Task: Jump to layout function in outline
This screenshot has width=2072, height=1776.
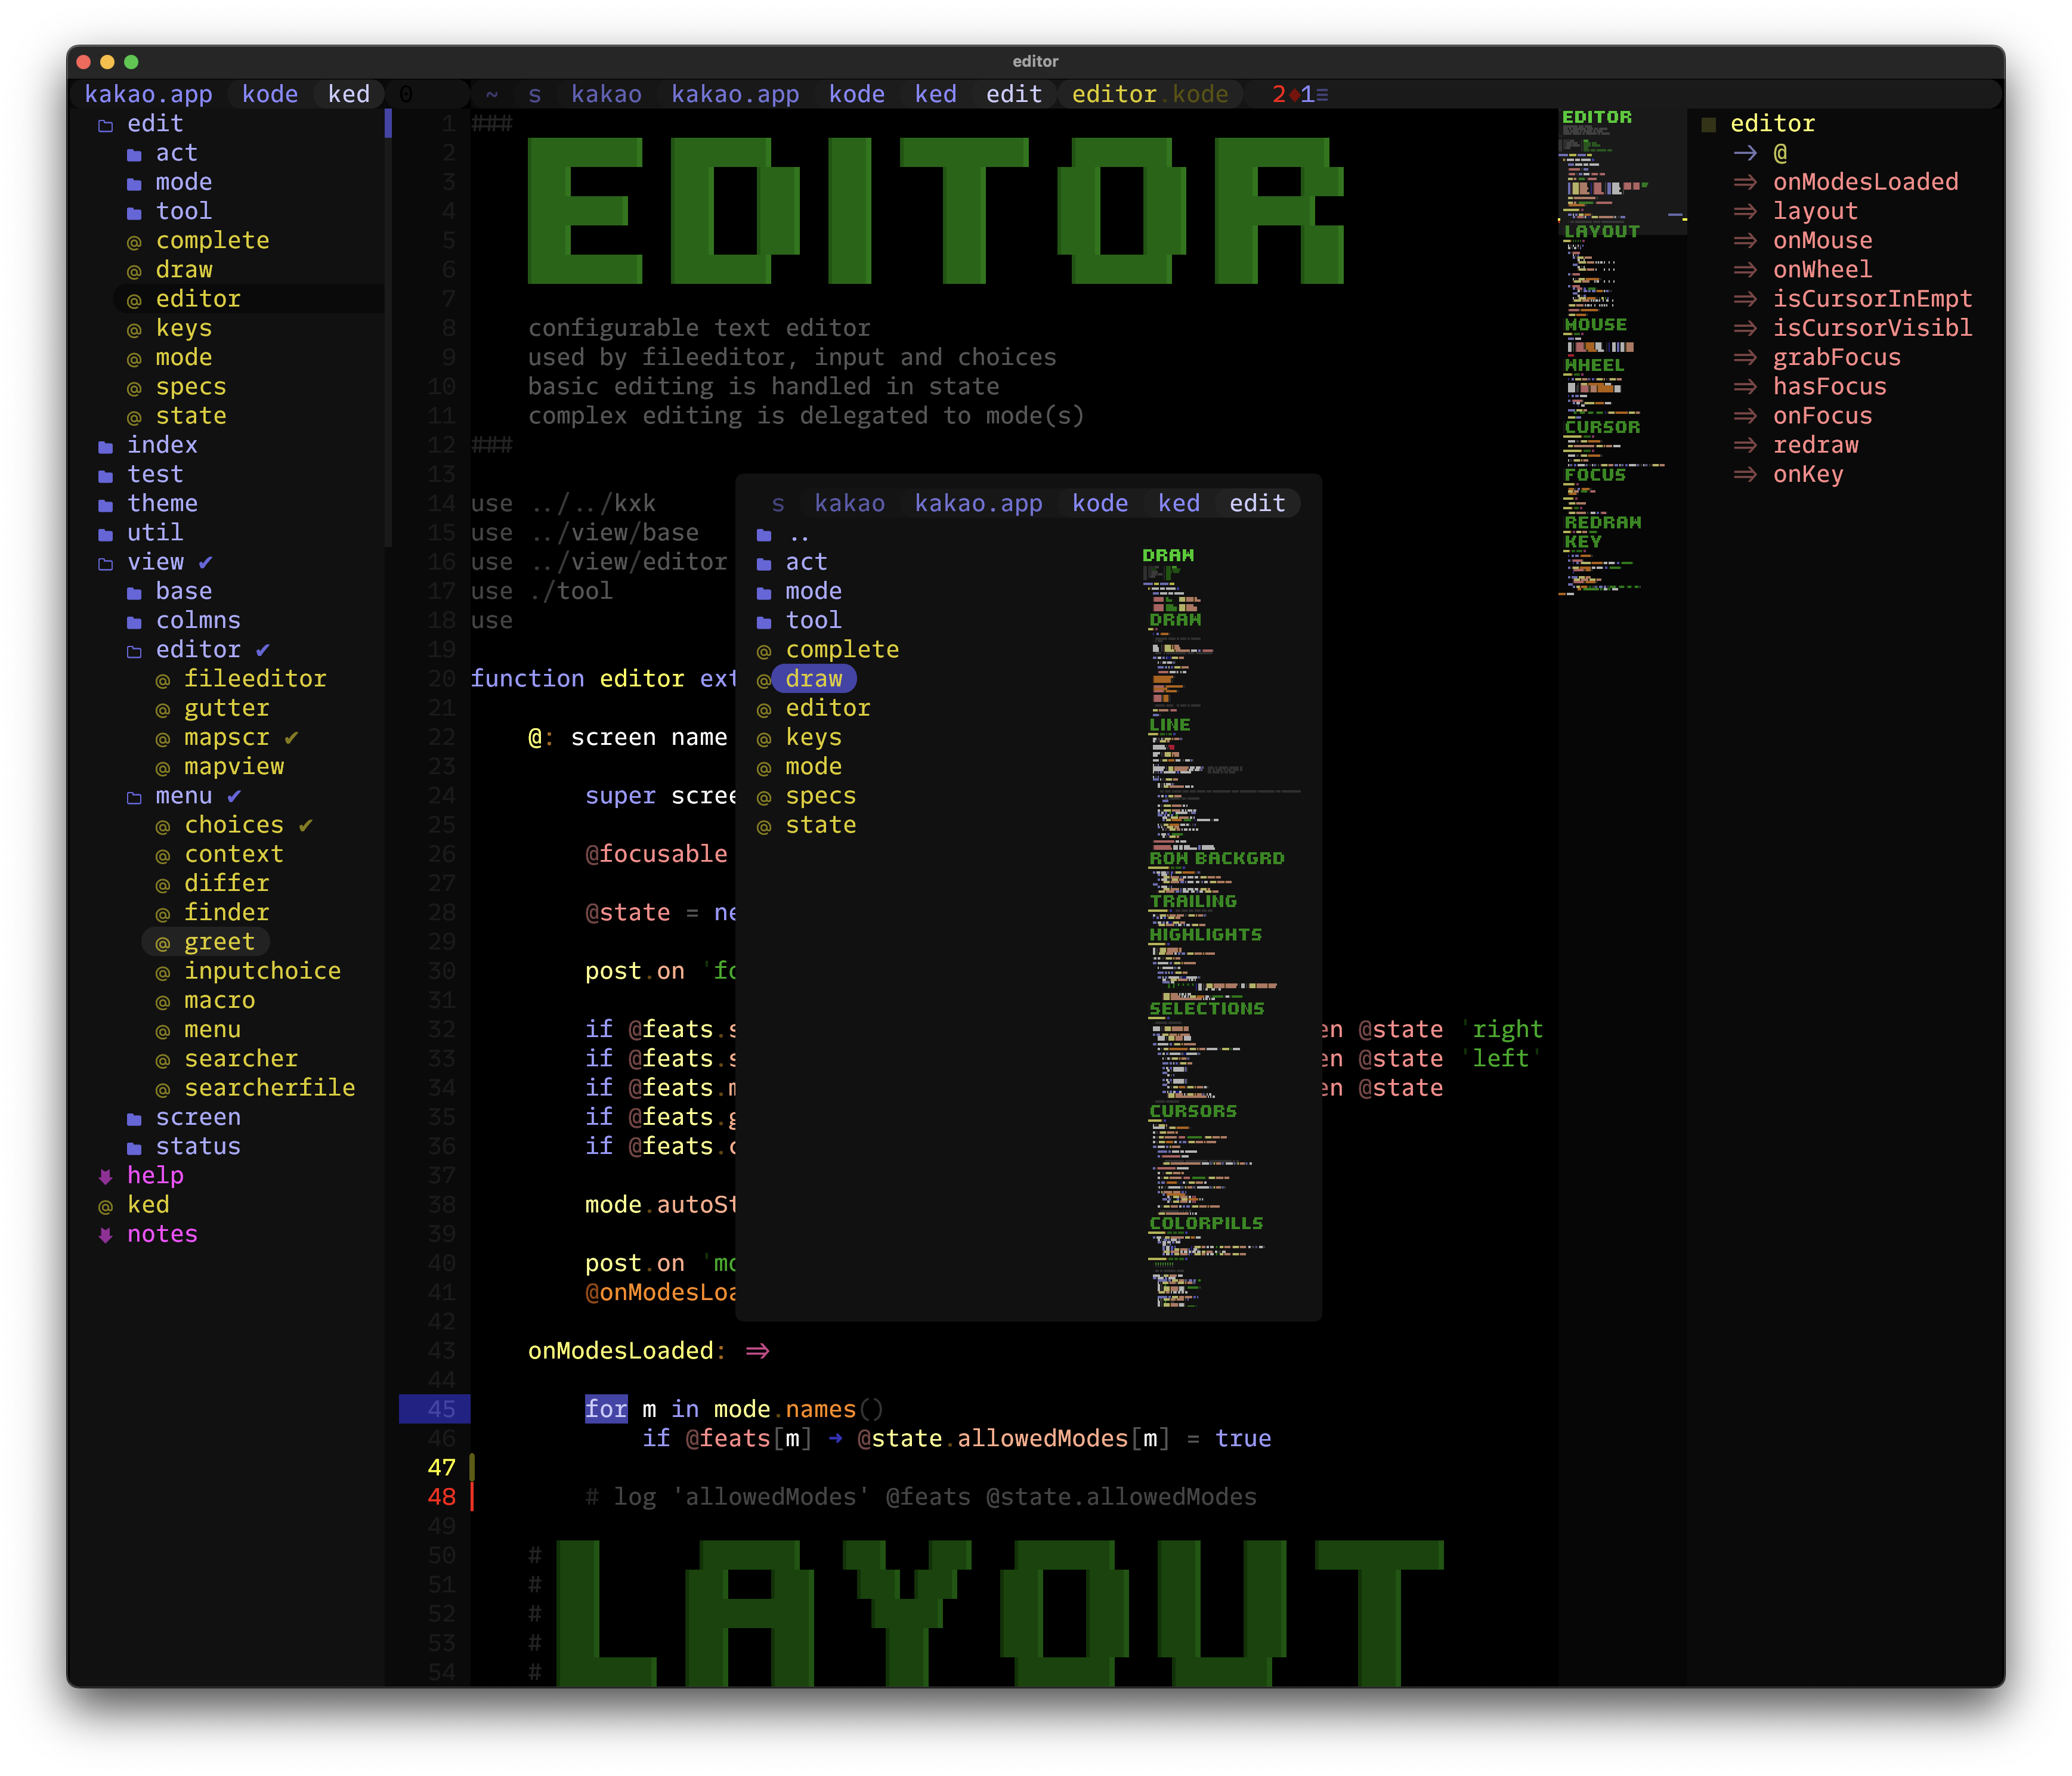Action: [x=1814, y=212]
